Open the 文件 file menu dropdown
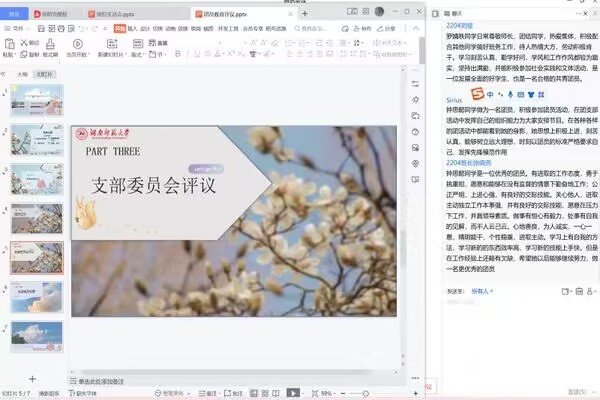The image size is (600, 400). 22,29
